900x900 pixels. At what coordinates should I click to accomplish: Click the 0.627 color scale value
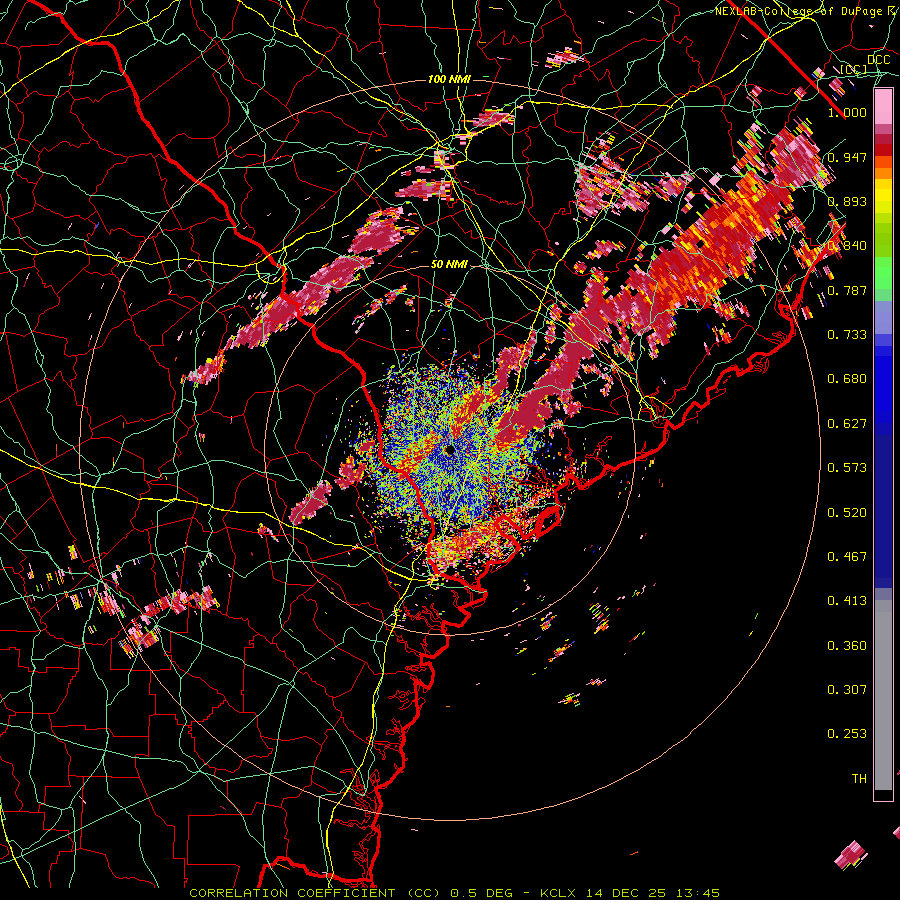847,424
